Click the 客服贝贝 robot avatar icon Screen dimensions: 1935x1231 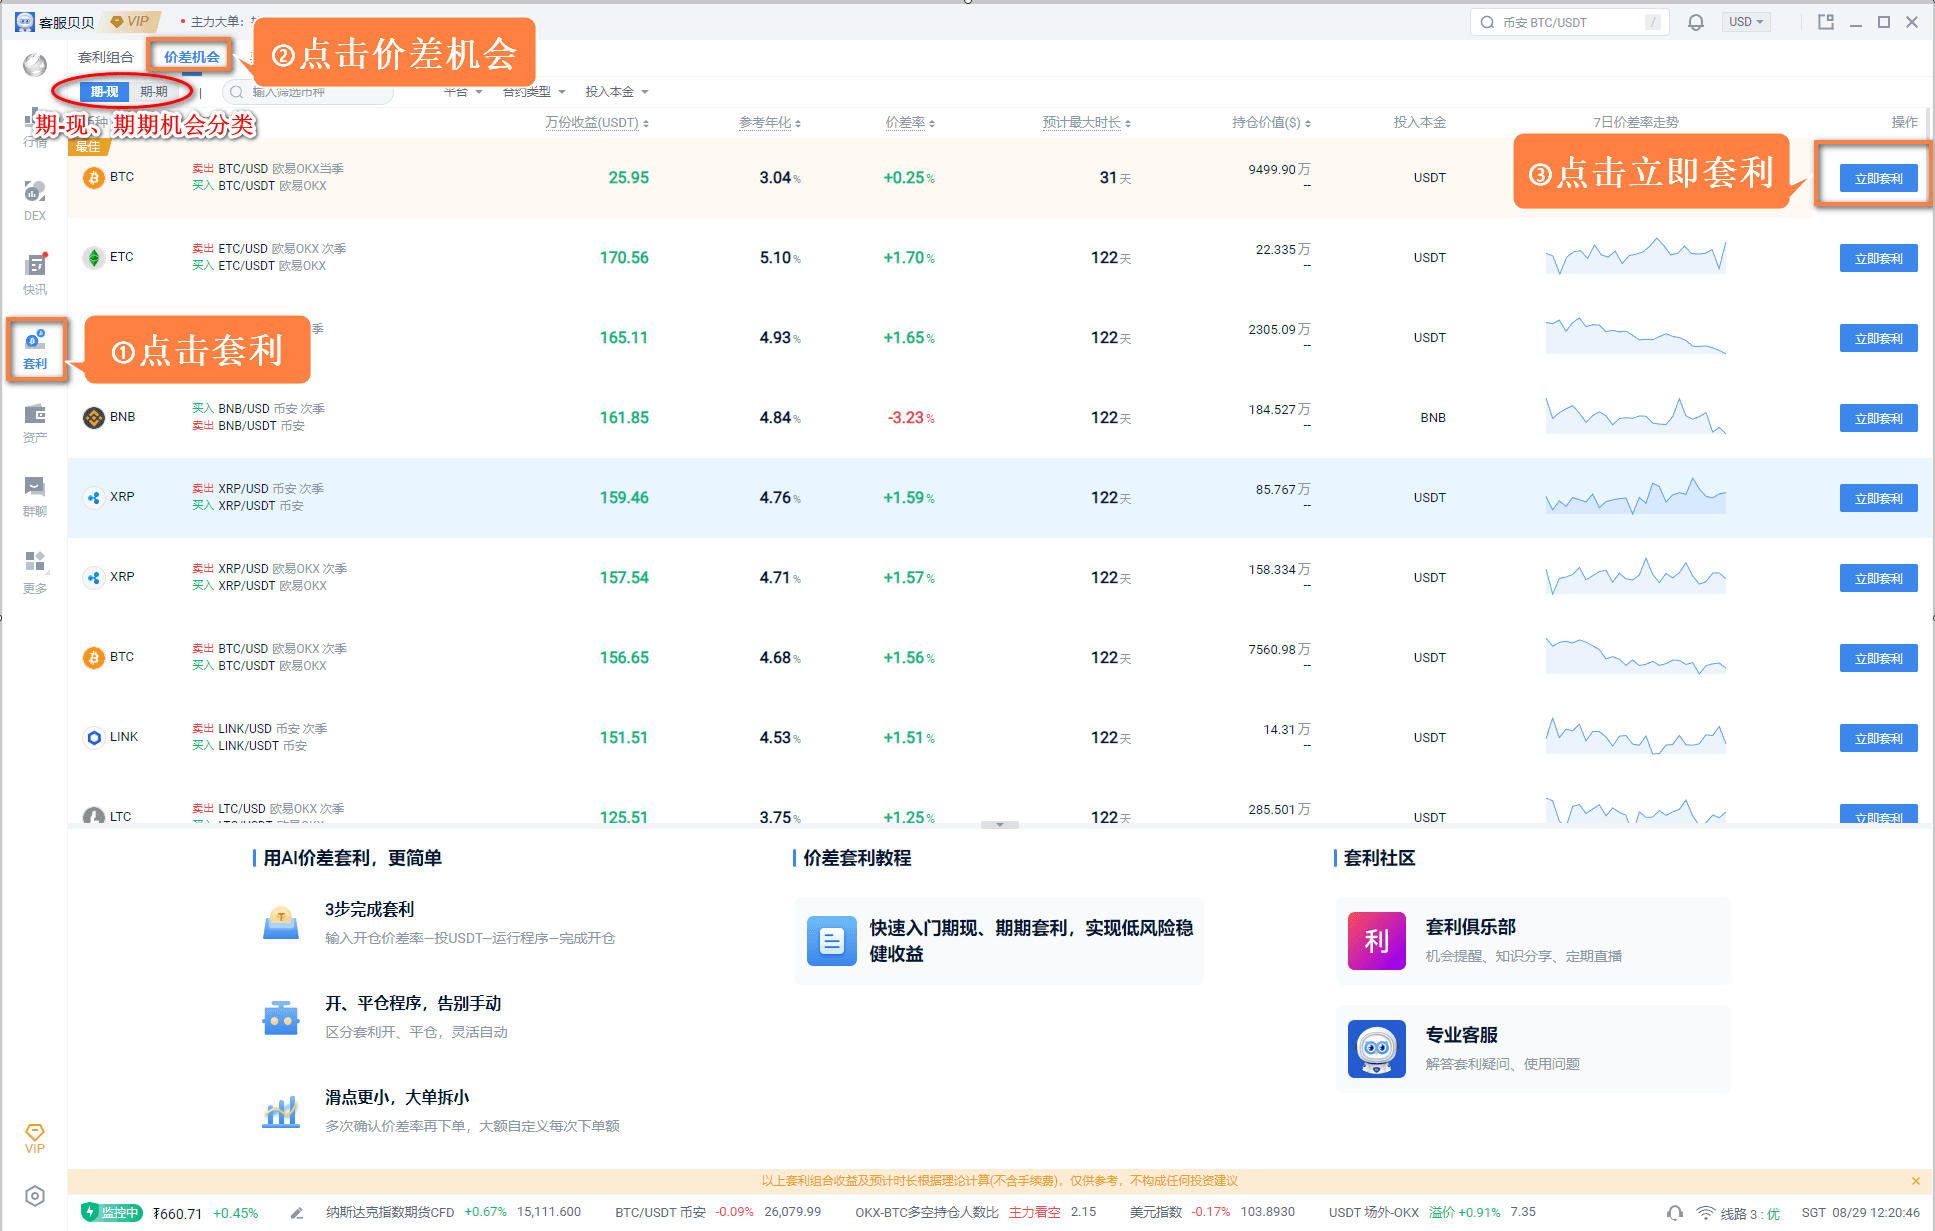coord(24,21)
